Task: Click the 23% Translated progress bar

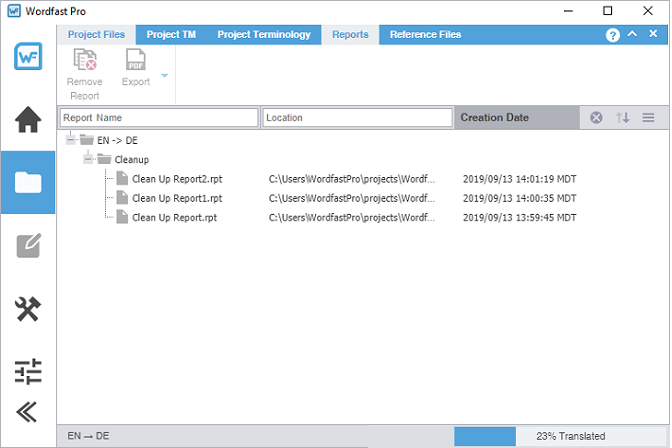Action: [561, 436]
